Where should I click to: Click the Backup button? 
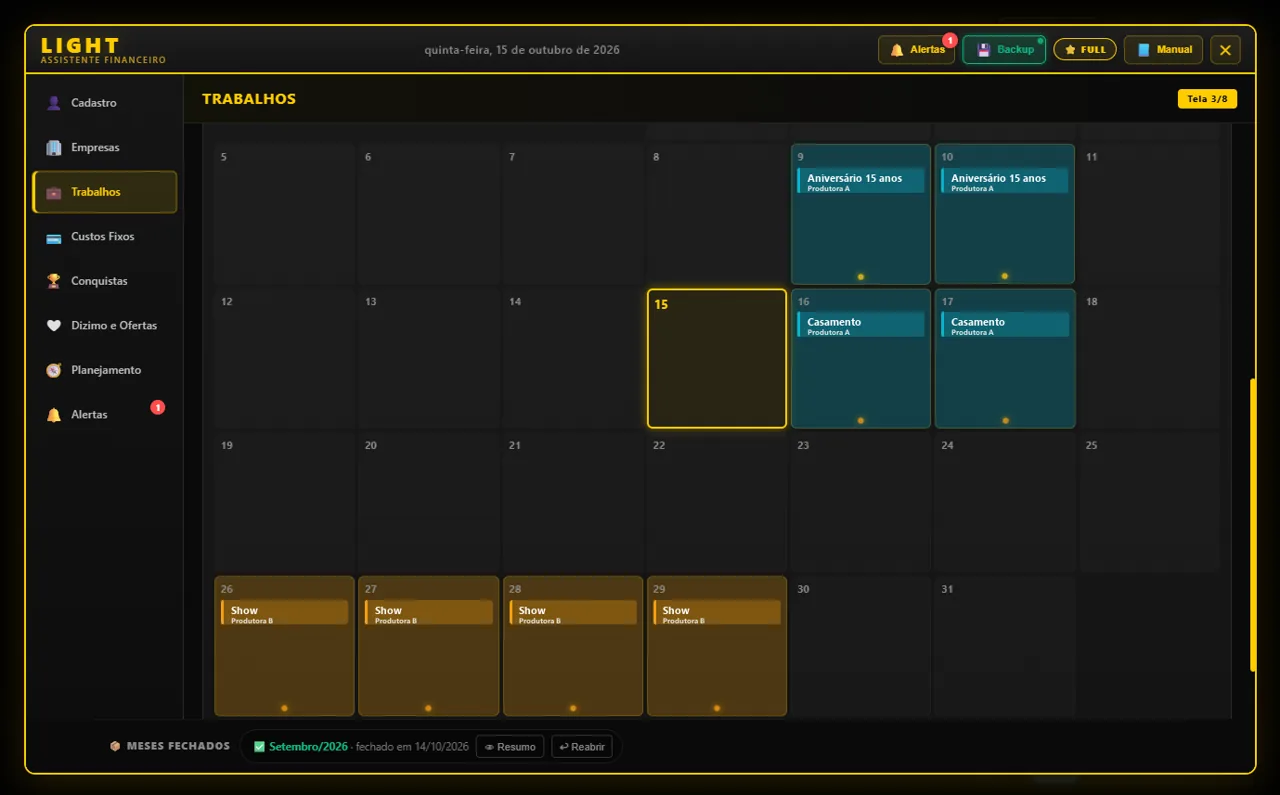click(1004, 50)
